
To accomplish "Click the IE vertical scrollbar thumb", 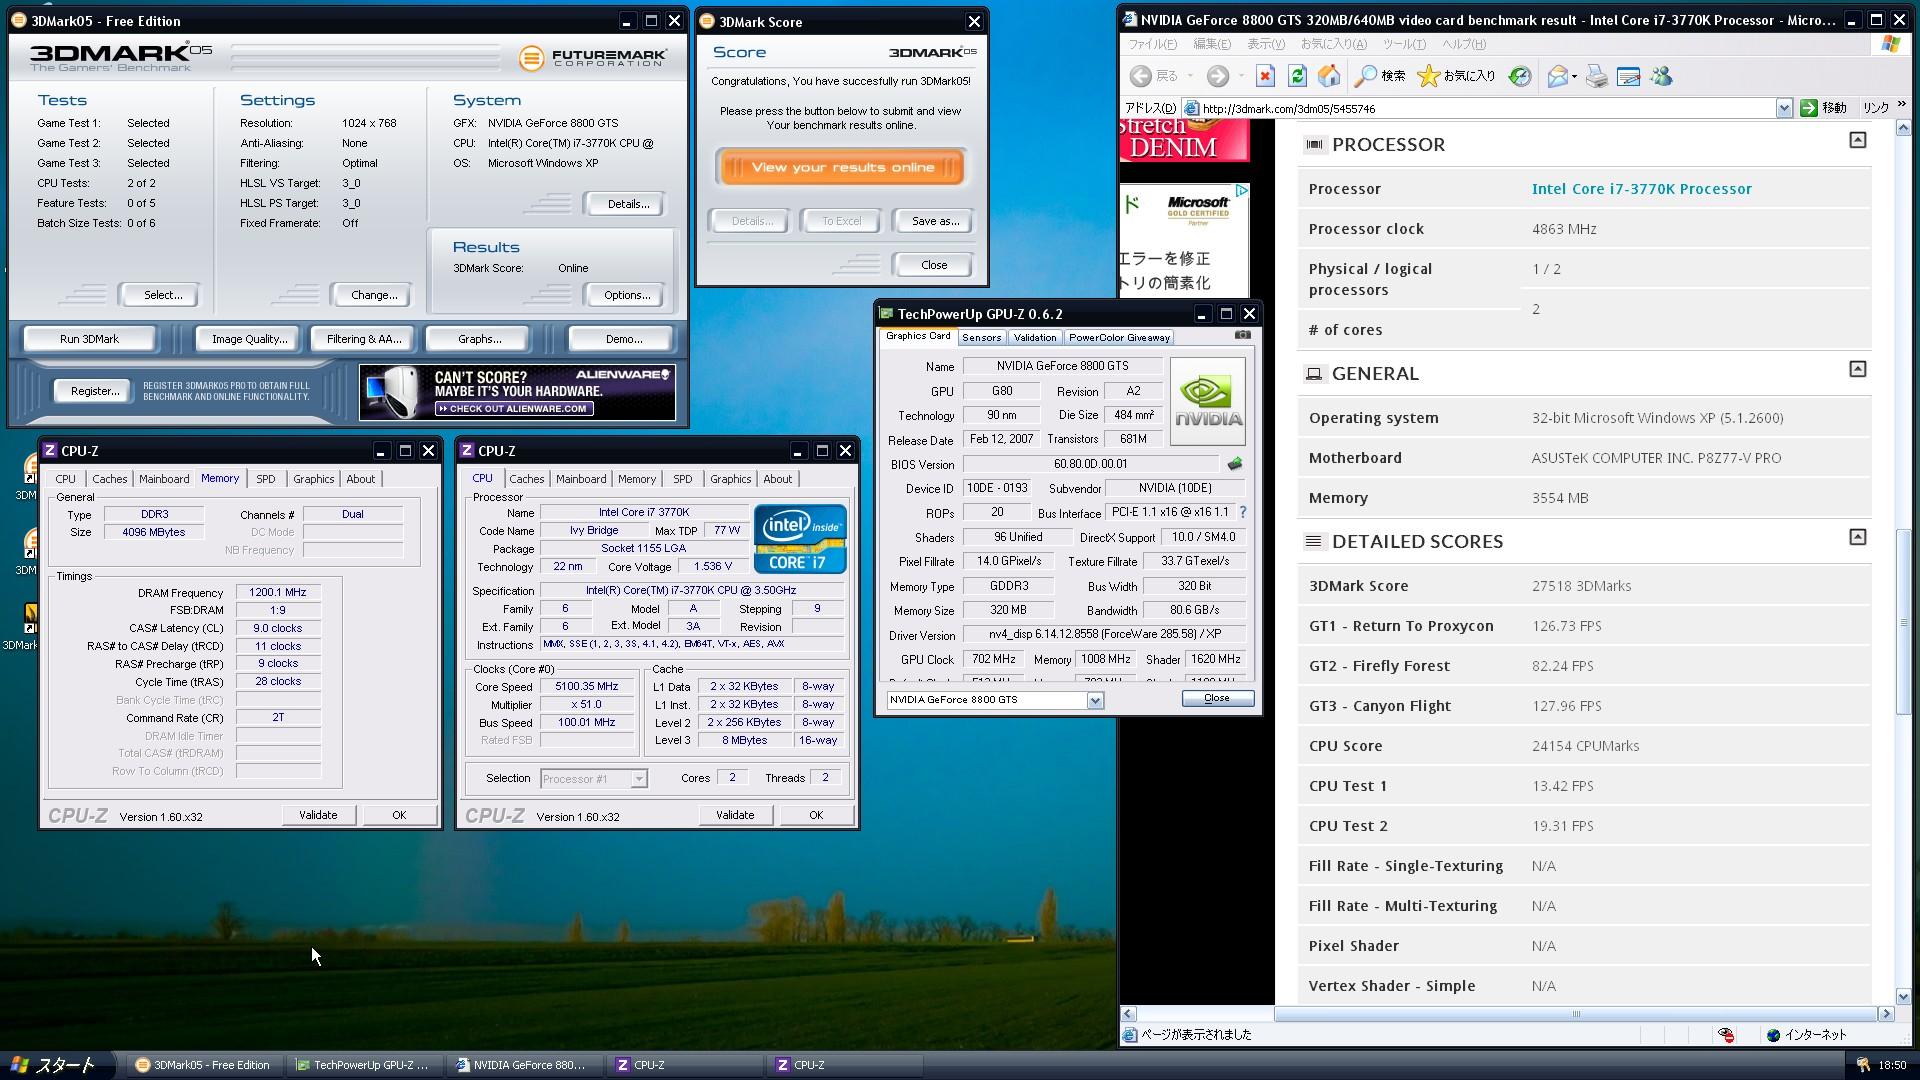I will pos(1903,620).
